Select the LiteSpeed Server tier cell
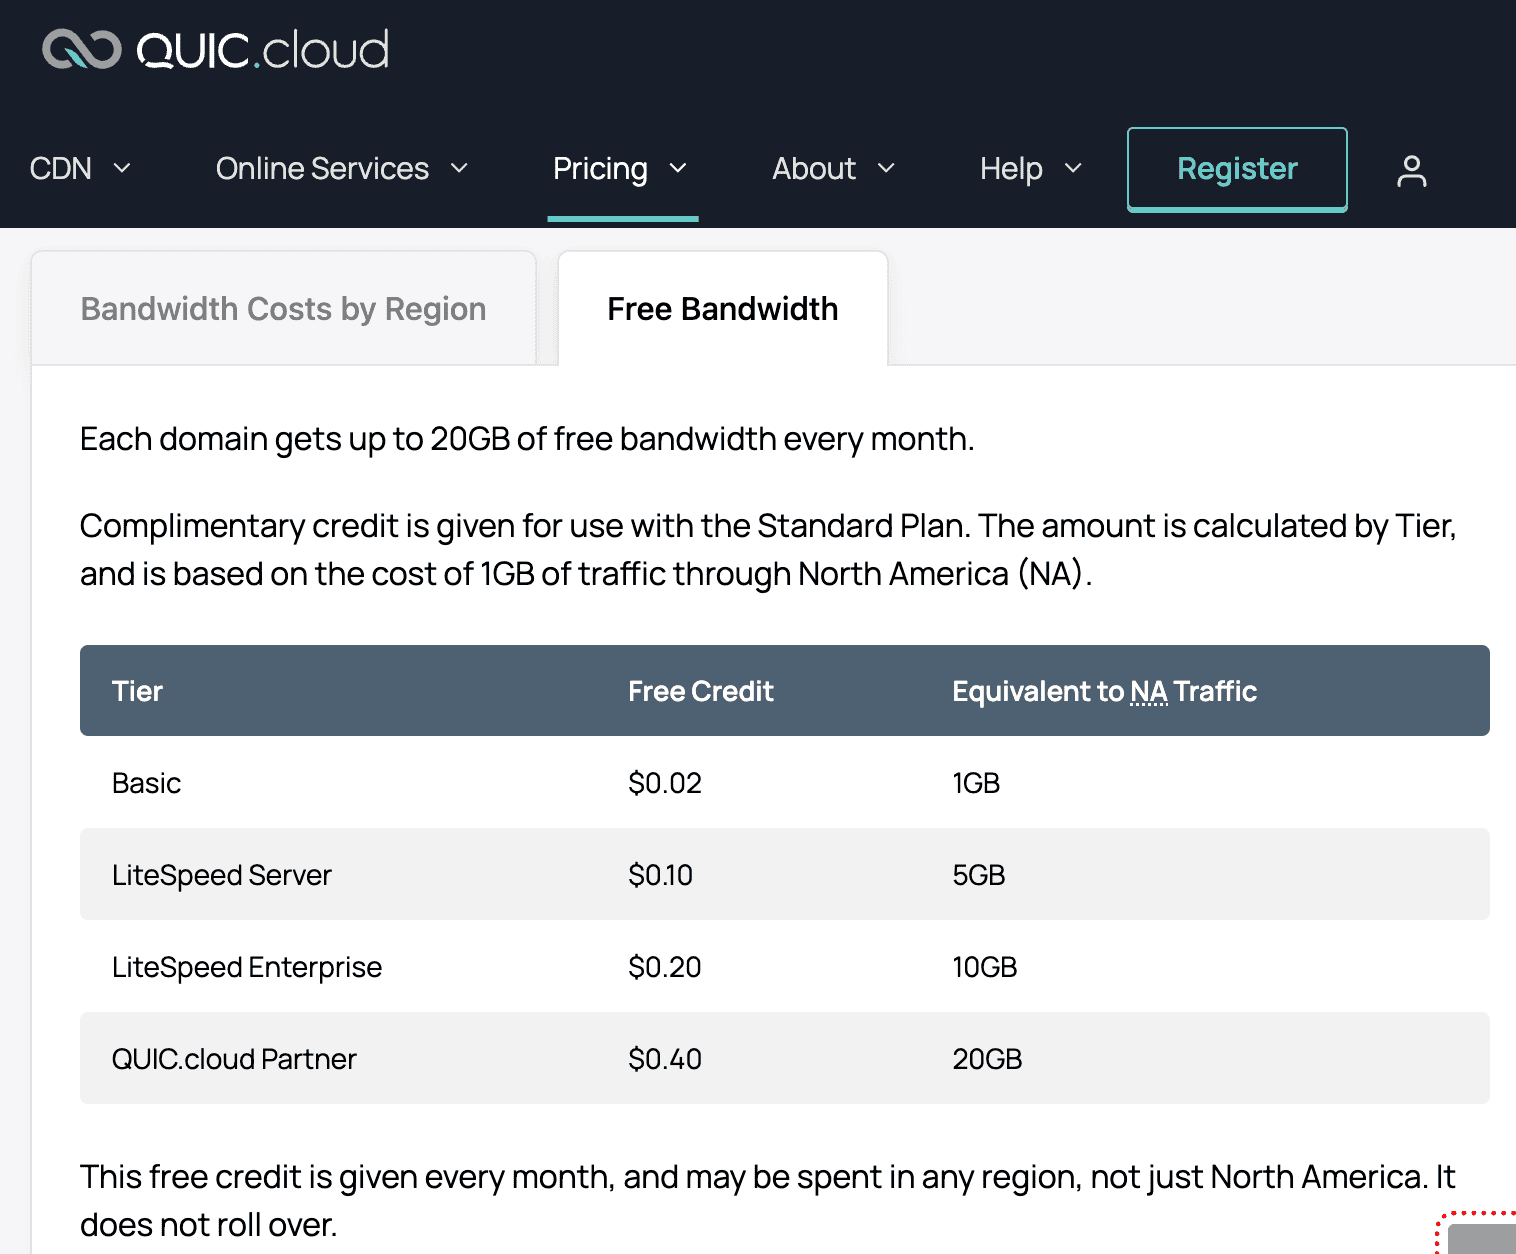The image size is (1516, 1254). 221,875
